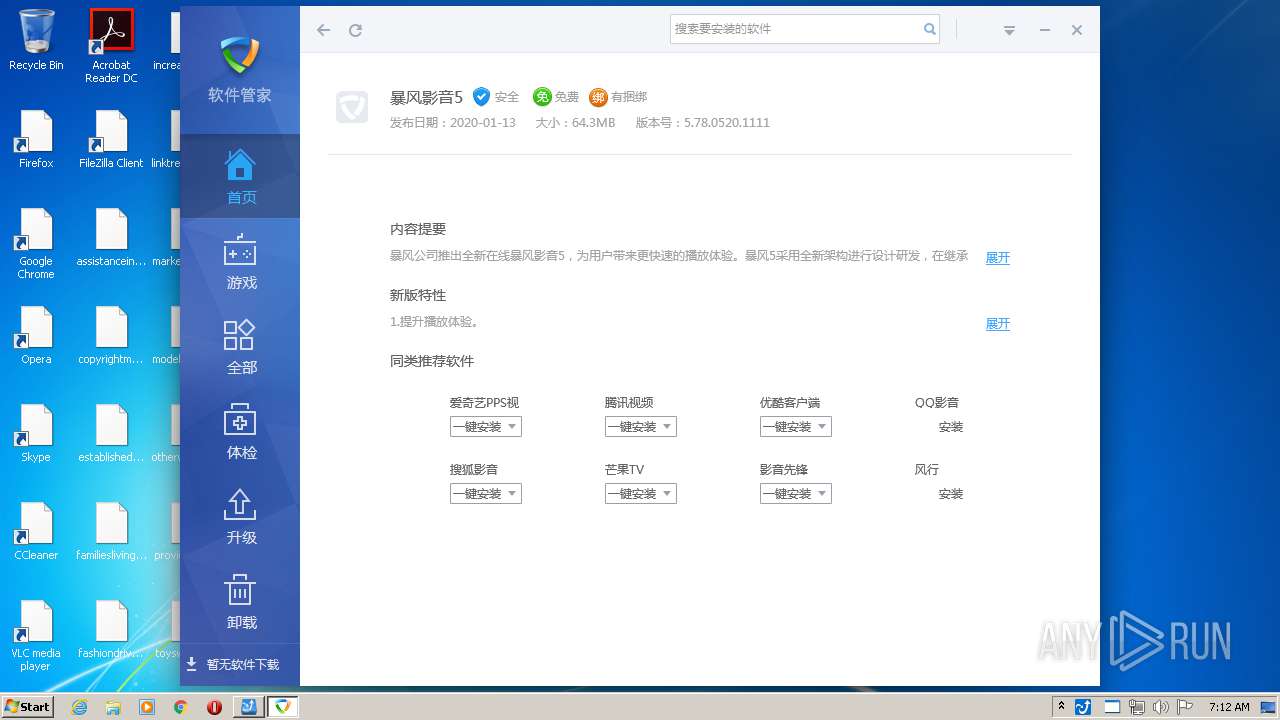Screen dimensions: 1280x720
Task: Open the Google Chrome desktop shortcut
Action: [36, 243]
